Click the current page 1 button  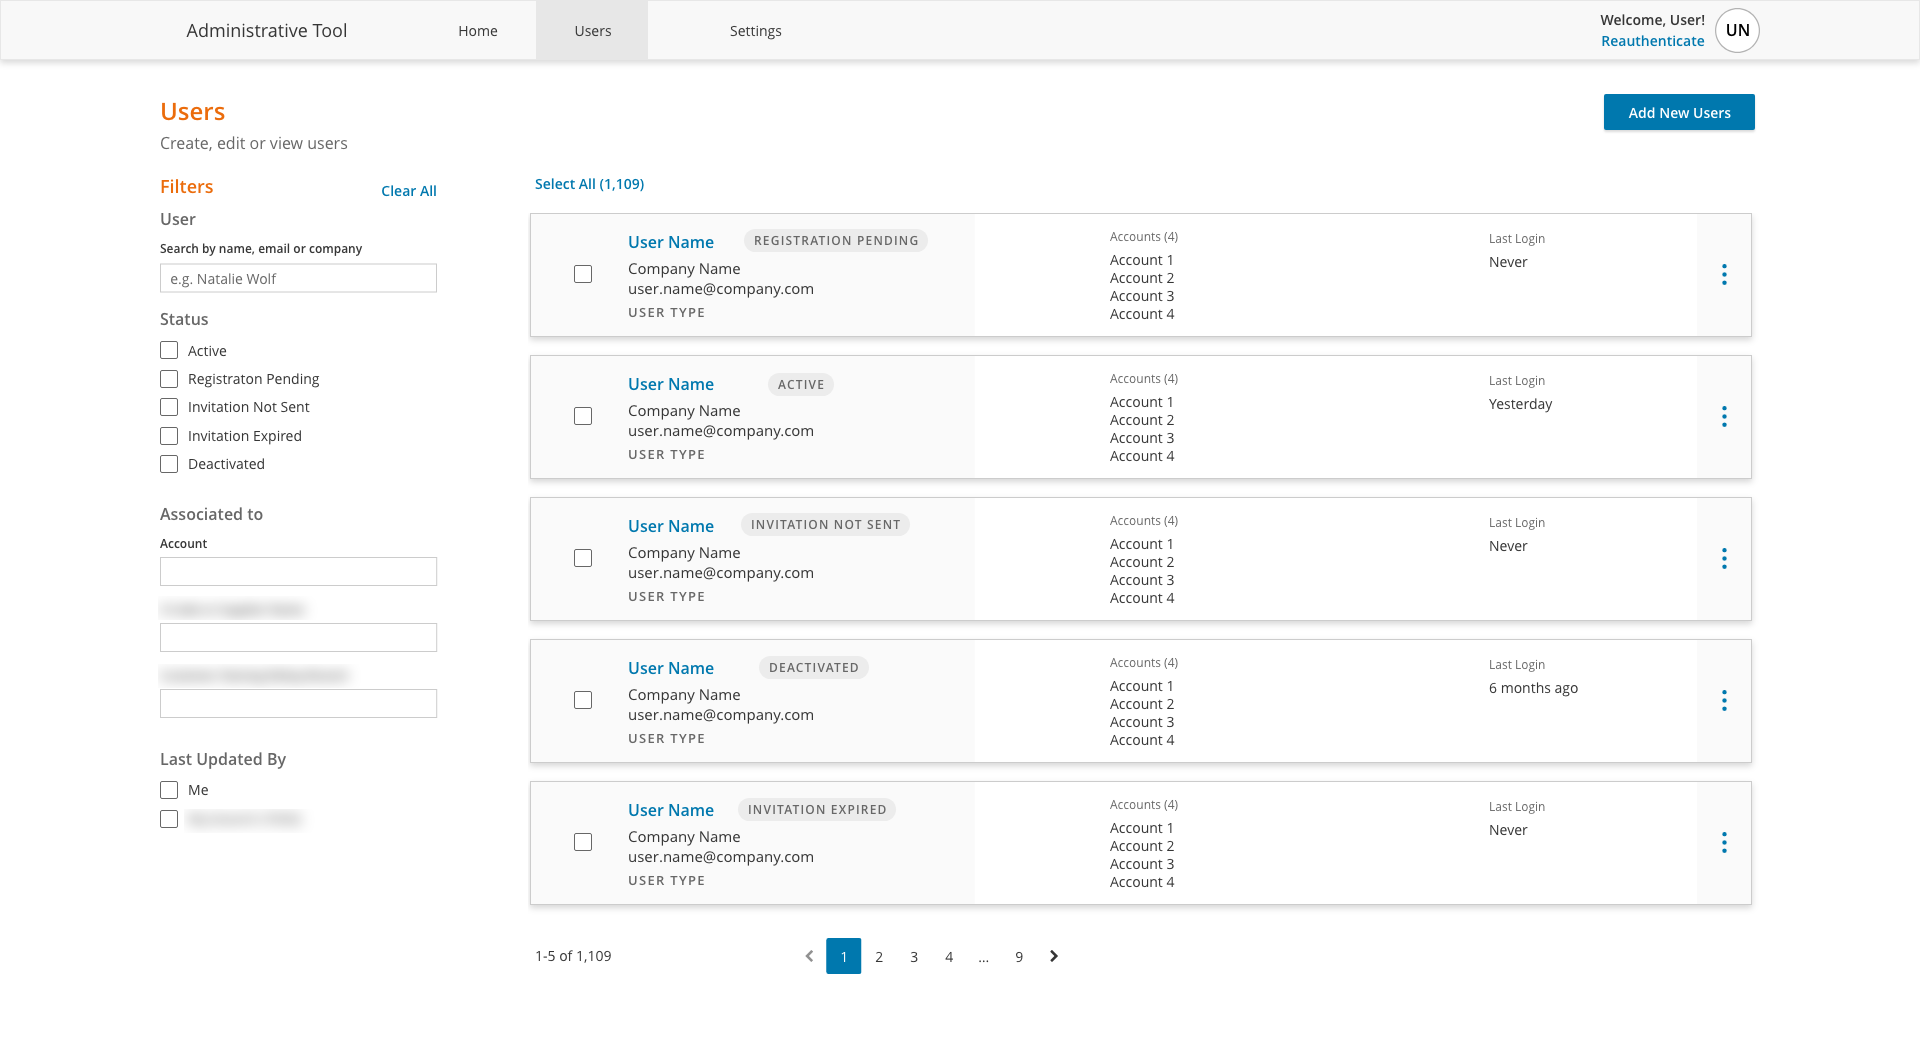pos(844,956)
